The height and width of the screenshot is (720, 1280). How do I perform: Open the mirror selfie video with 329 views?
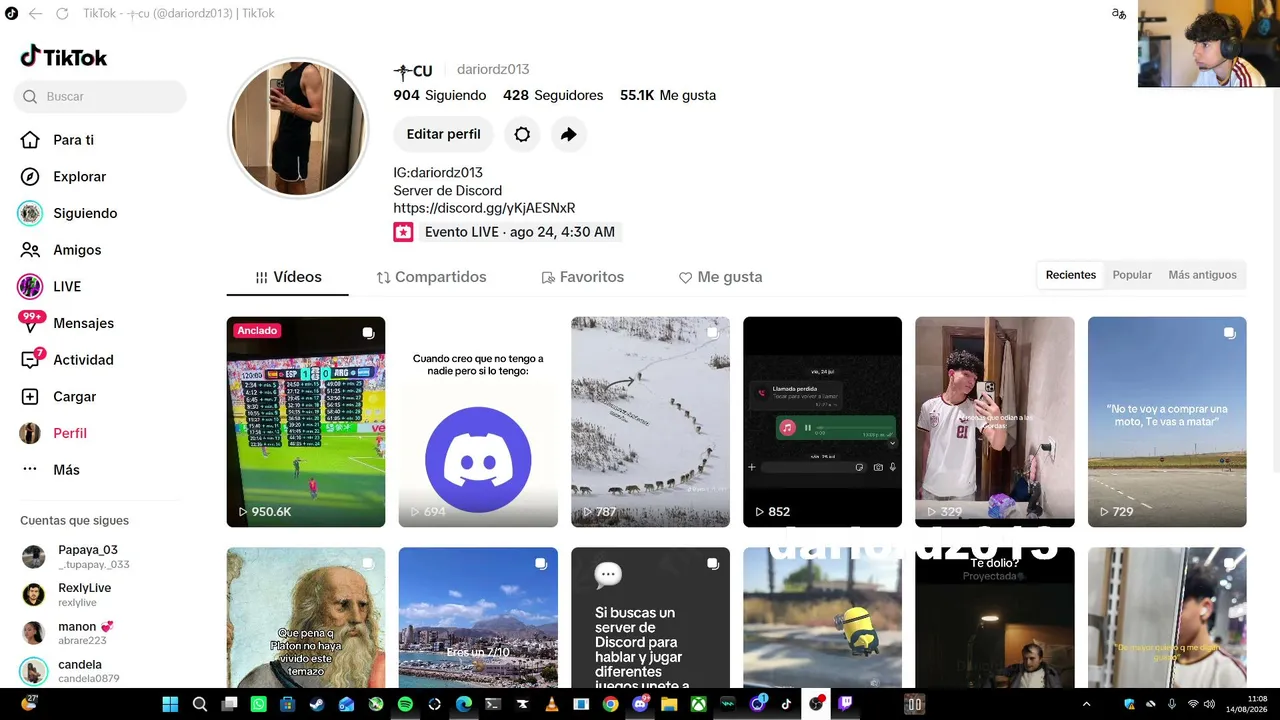tap(995, 422)
